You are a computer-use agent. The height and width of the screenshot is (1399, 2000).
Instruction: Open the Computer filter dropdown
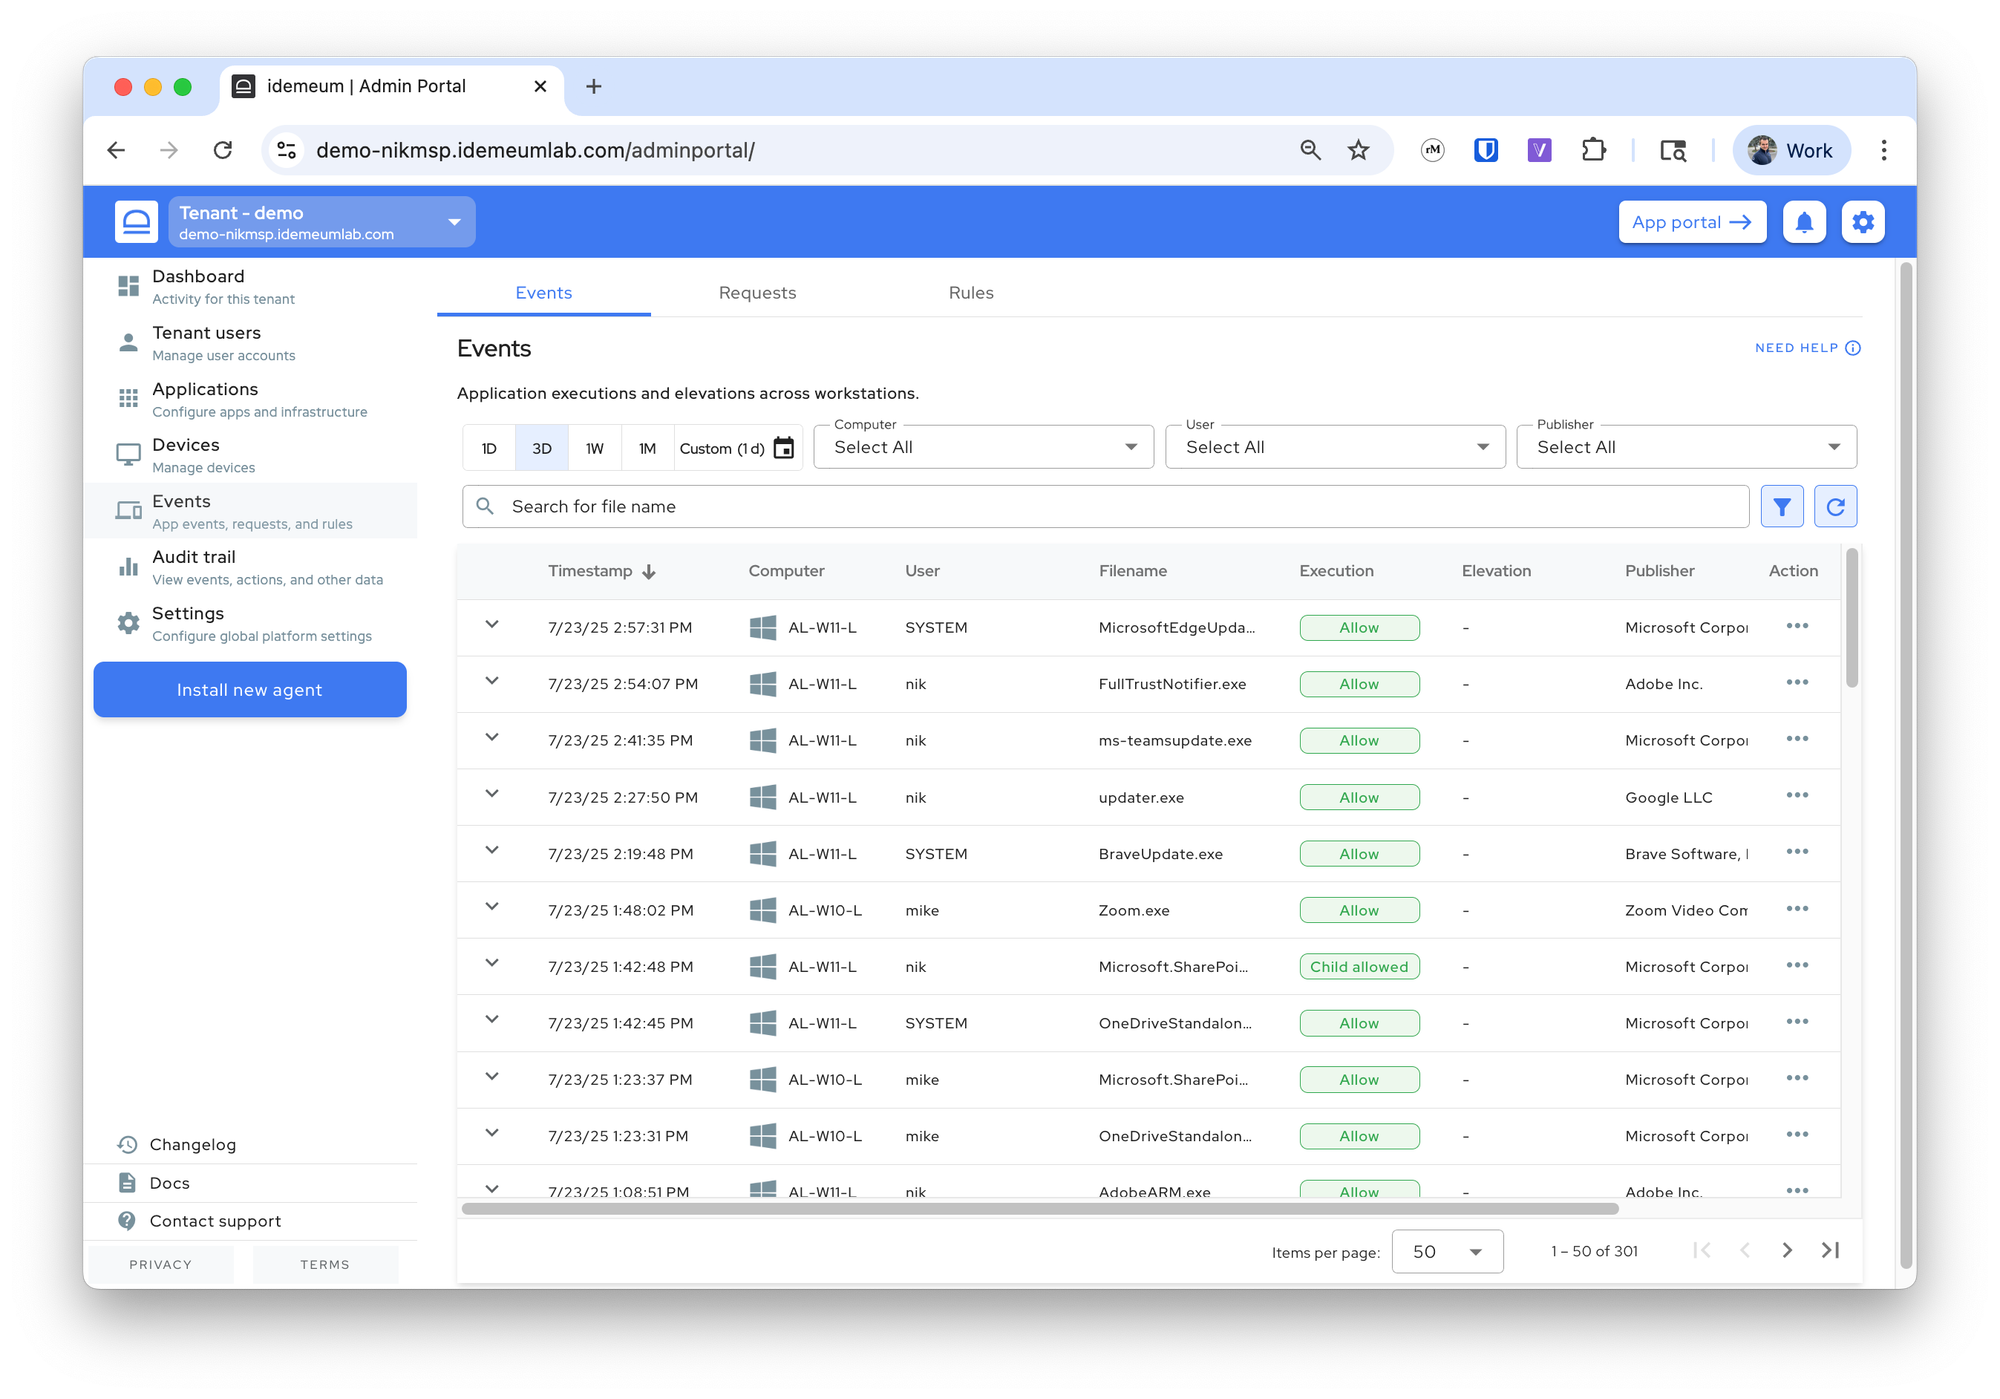point(984,447)
